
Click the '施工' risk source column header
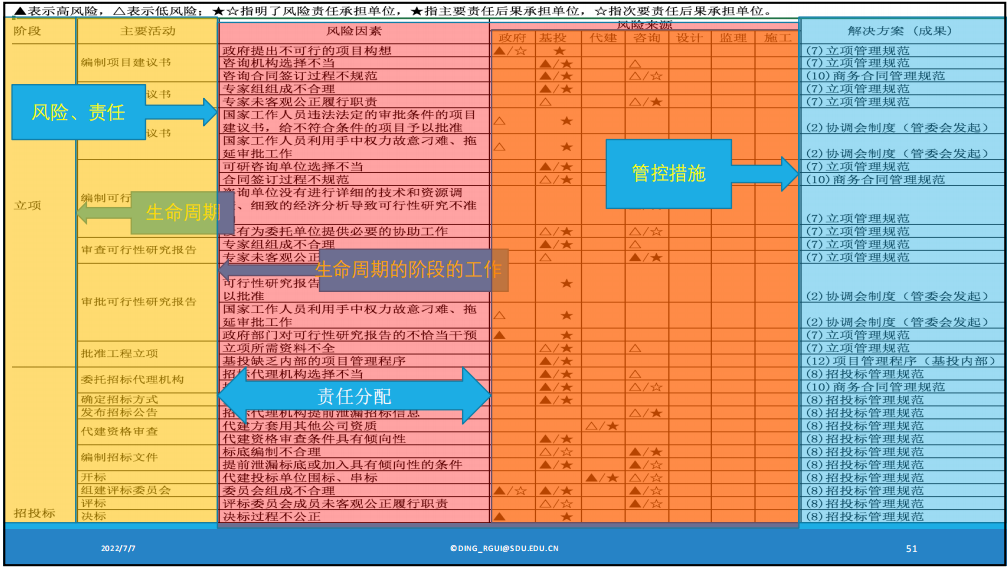click(777, 38)
